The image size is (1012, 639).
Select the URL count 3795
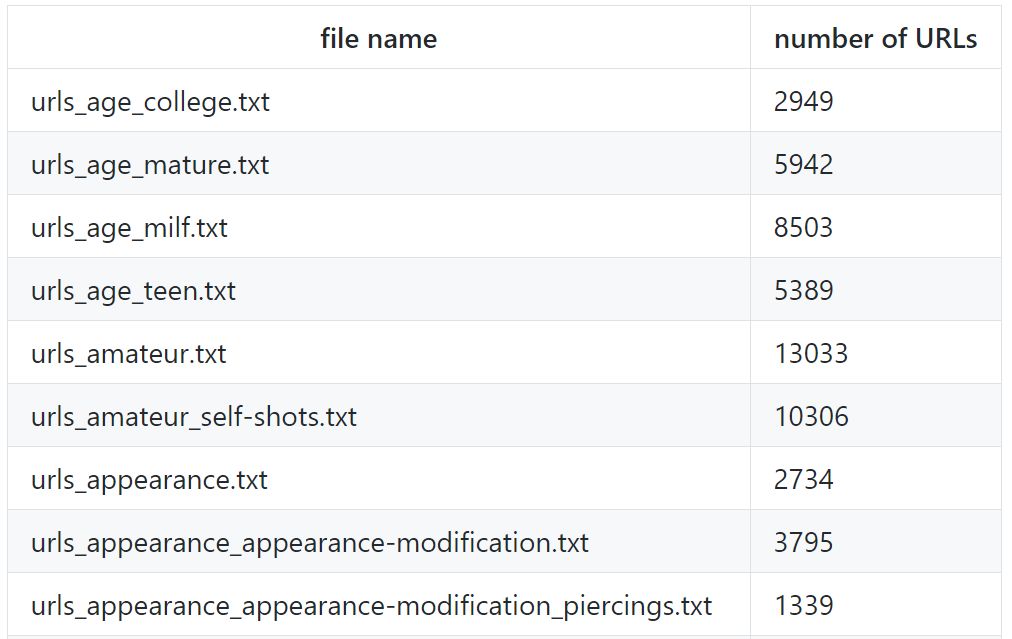803,543
